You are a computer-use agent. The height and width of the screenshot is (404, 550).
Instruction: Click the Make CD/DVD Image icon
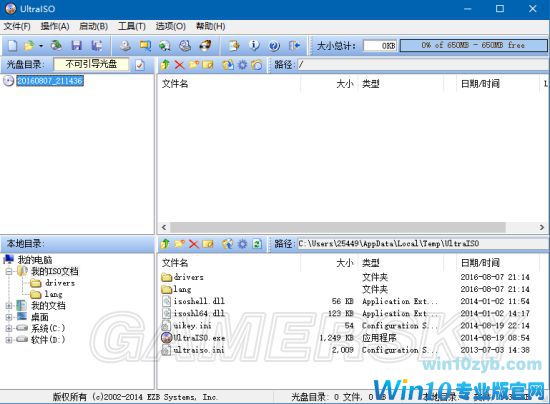[125, 46]
